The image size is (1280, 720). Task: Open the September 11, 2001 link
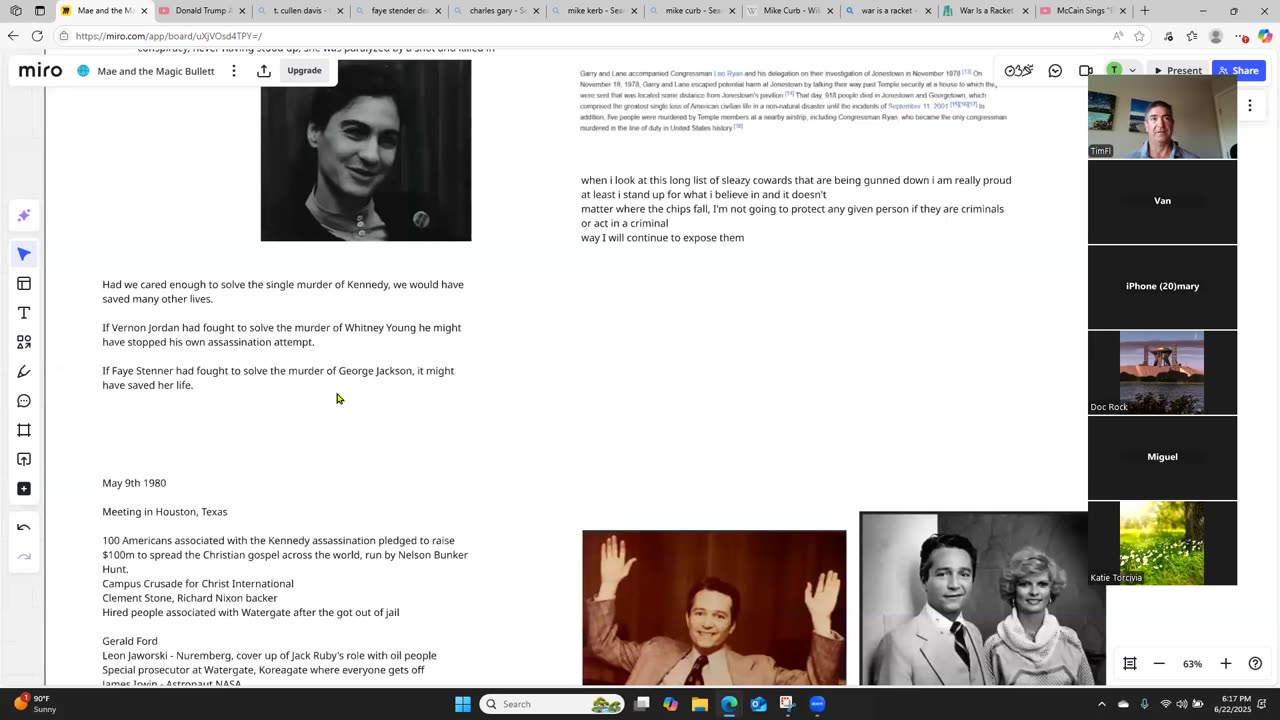[x=918, y=106]
